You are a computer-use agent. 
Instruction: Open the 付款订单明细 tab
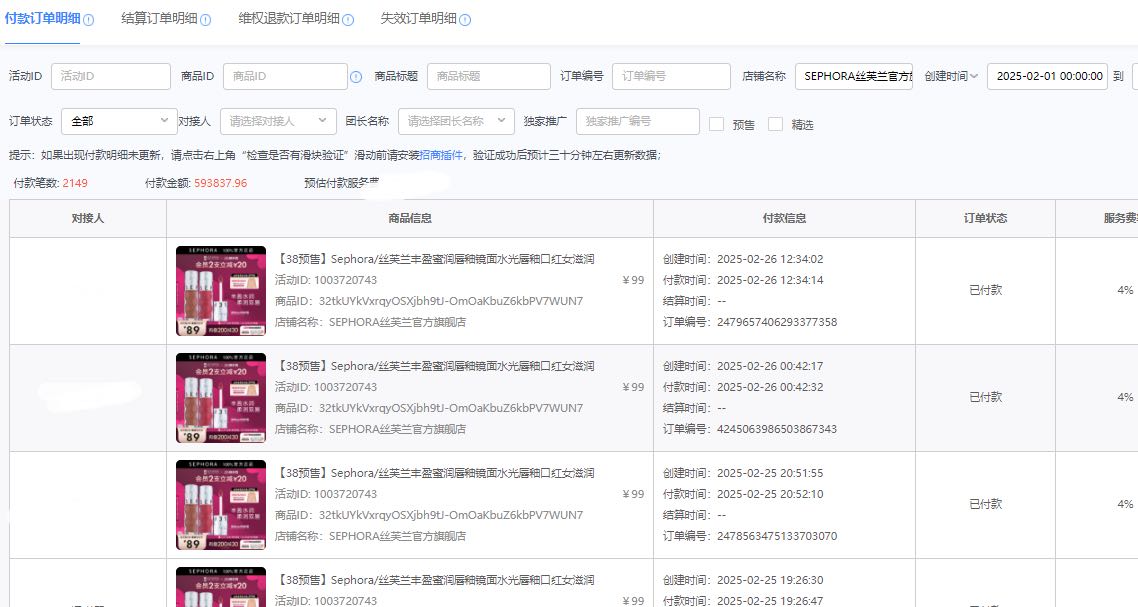pos(42,18)
